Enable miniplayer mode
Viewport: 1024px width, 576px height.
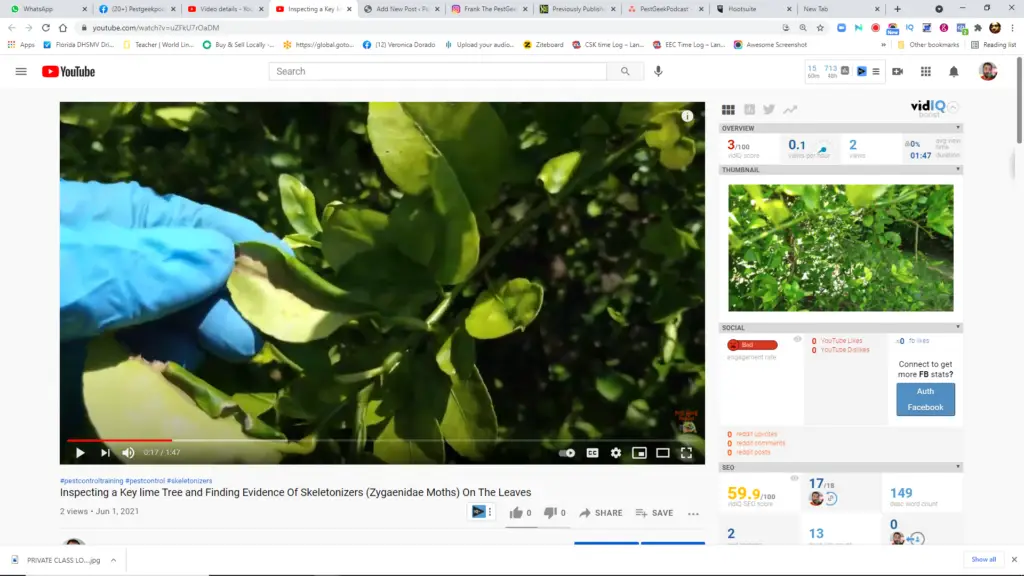639,453
